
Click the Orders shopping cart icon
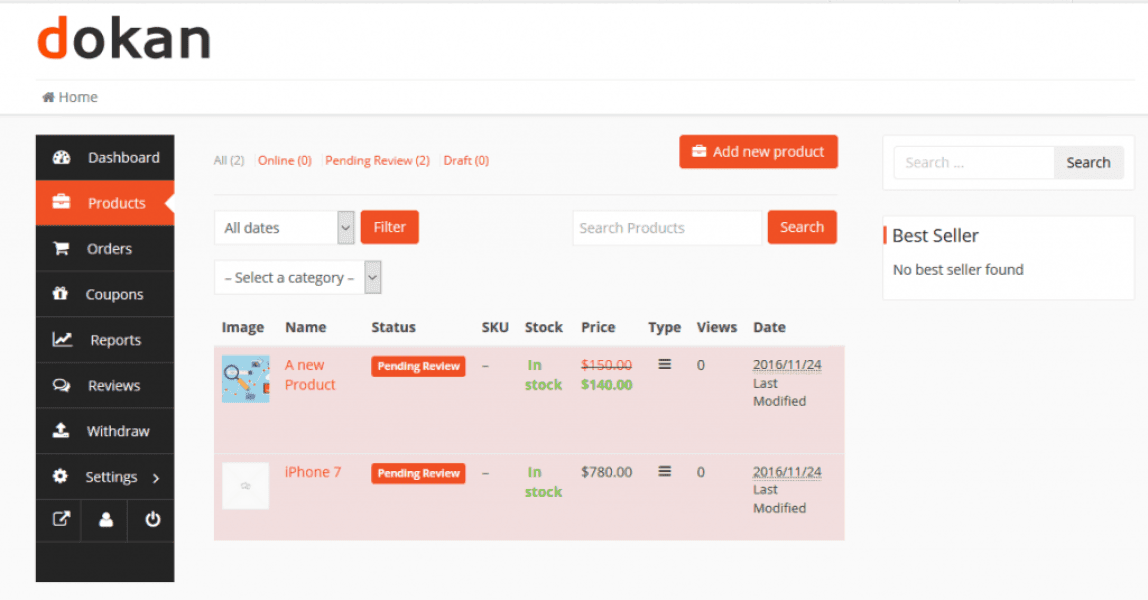[61, 249]
